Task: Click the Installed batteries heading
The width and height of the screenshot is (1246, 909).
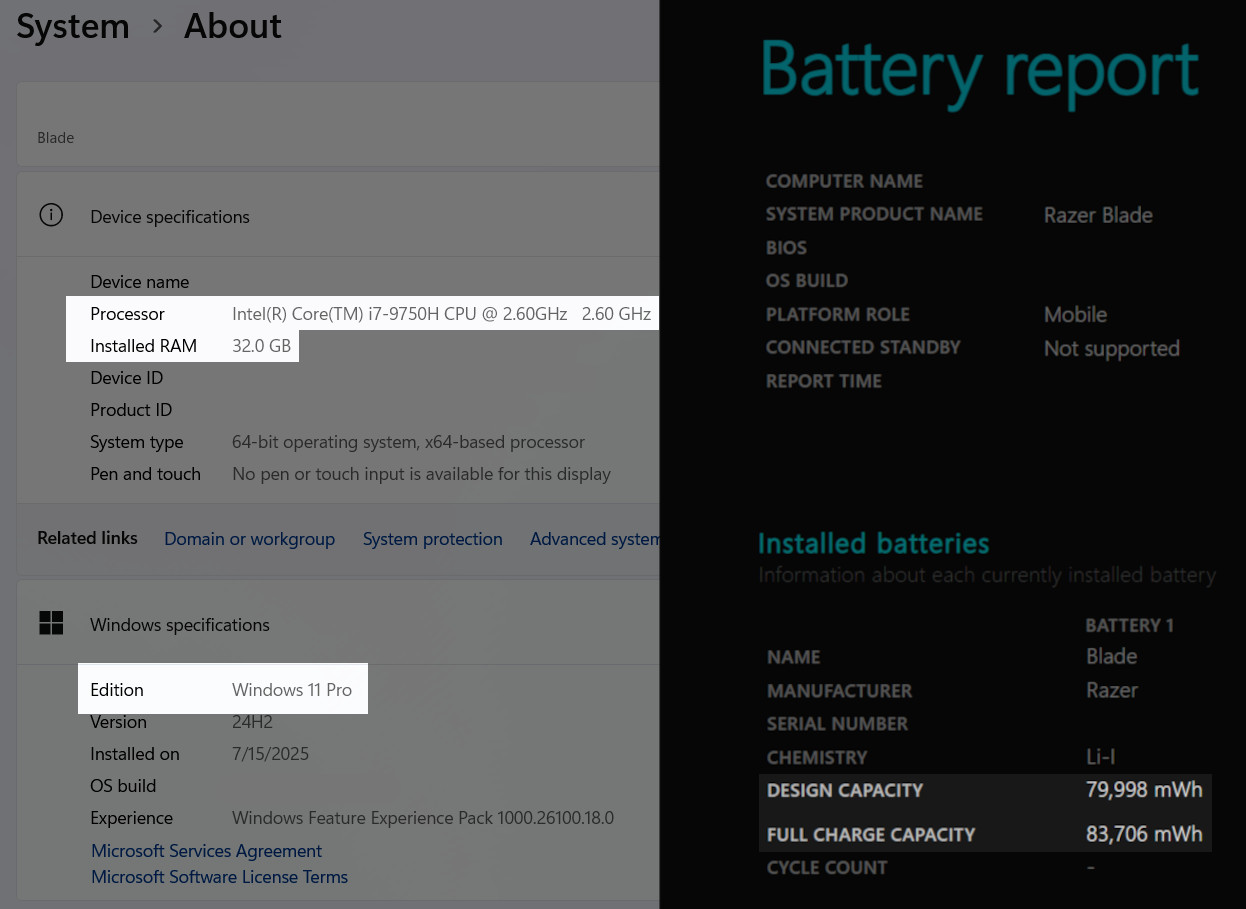Action: (873, 543)
